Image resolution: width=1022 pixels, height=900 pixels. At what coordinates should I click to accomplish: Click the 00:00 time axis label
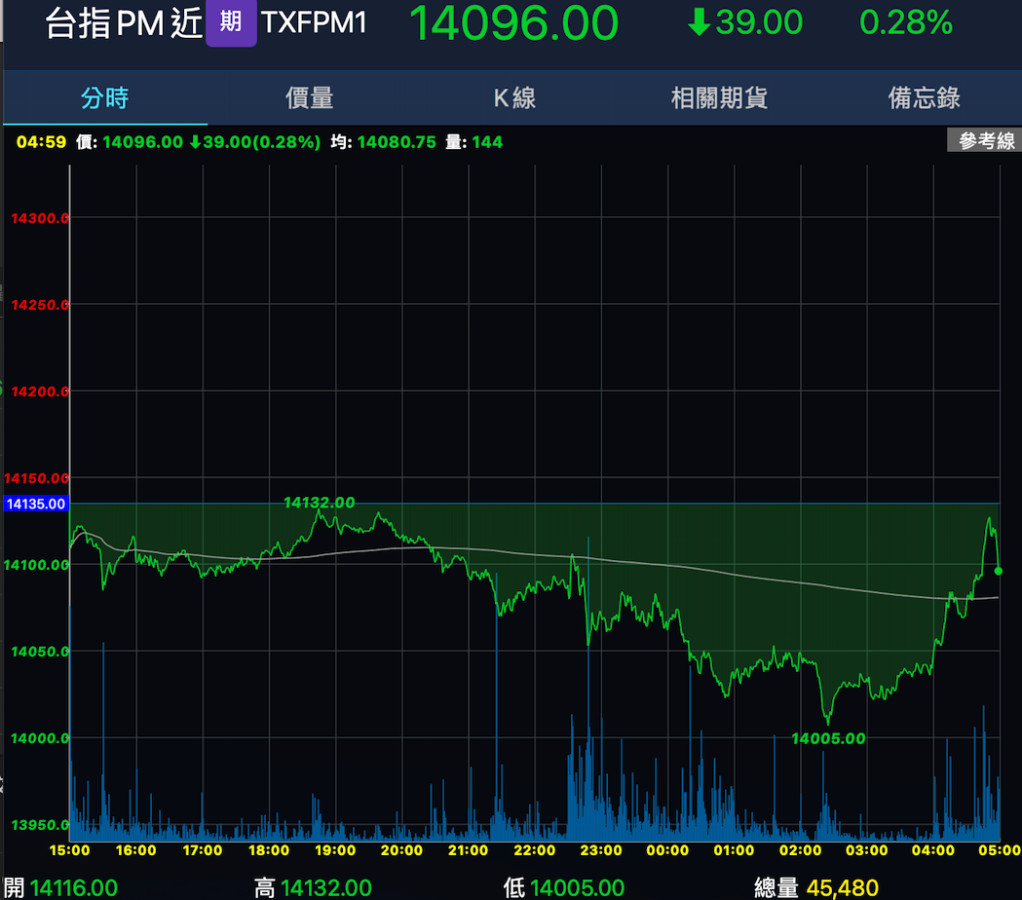coord(668,850)
